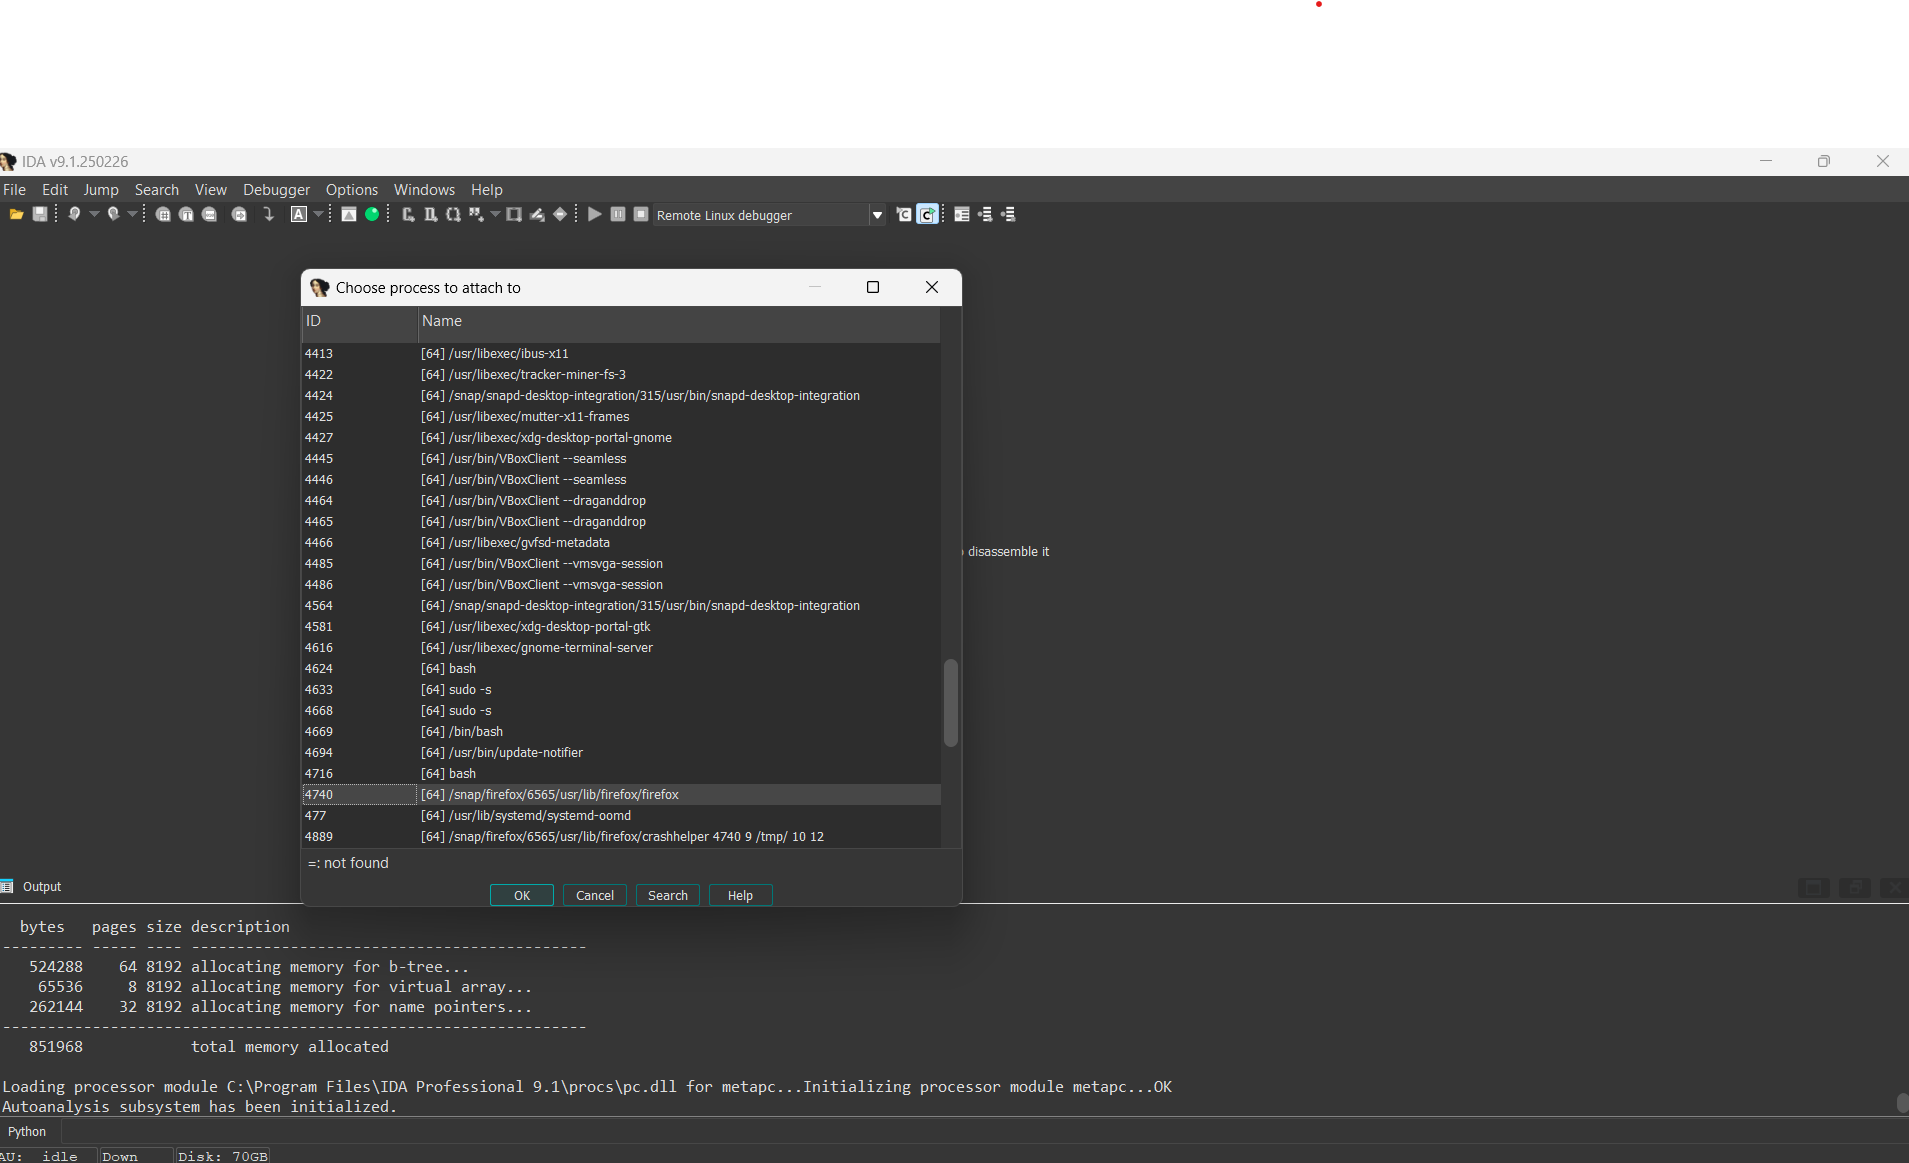Click the green circle toolbar icon
Image resolution: width=1909 pixels, height=1163 pixels.
[372, 214]
